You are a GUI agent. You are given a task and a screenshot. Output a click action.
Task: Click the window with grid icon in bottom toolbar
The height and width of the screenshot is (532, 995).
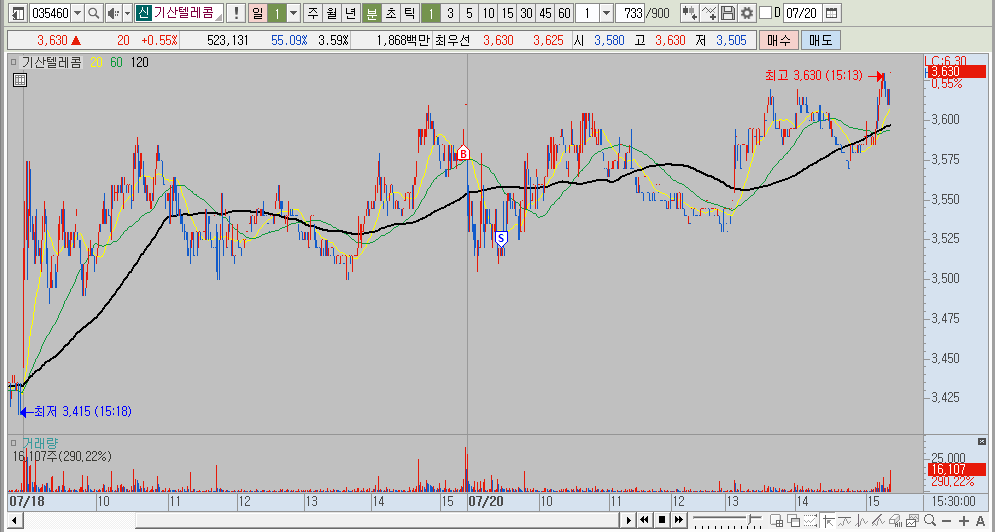tap(777, 521)
